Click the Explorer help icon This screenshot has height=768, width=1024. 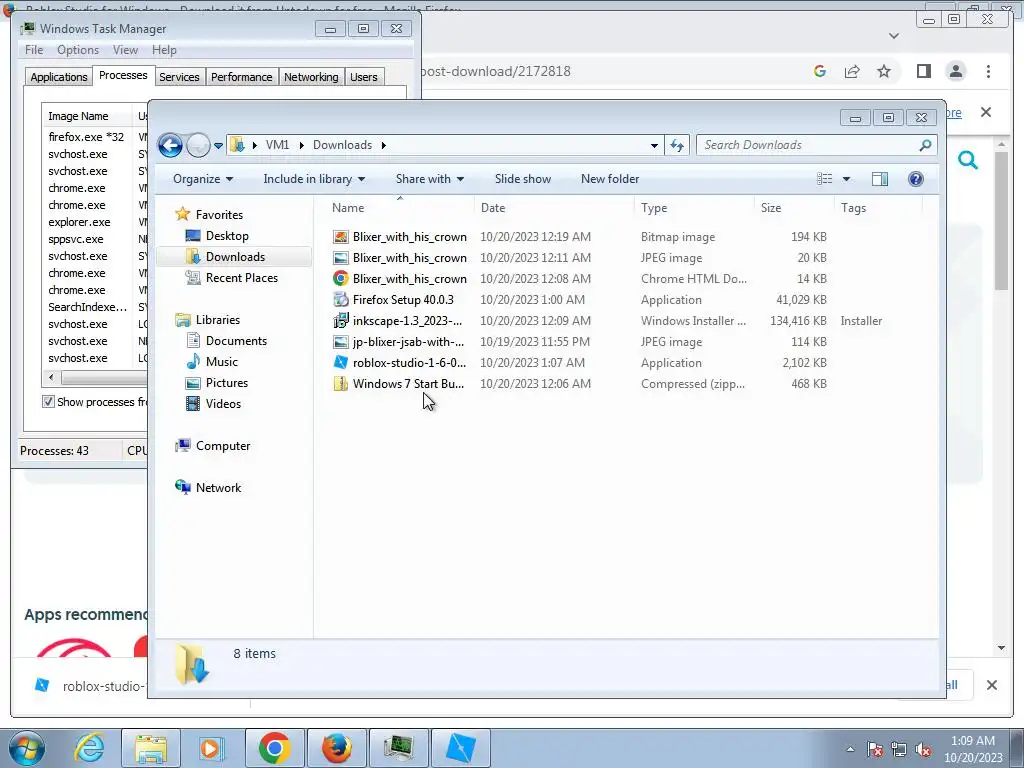point(916,179)
